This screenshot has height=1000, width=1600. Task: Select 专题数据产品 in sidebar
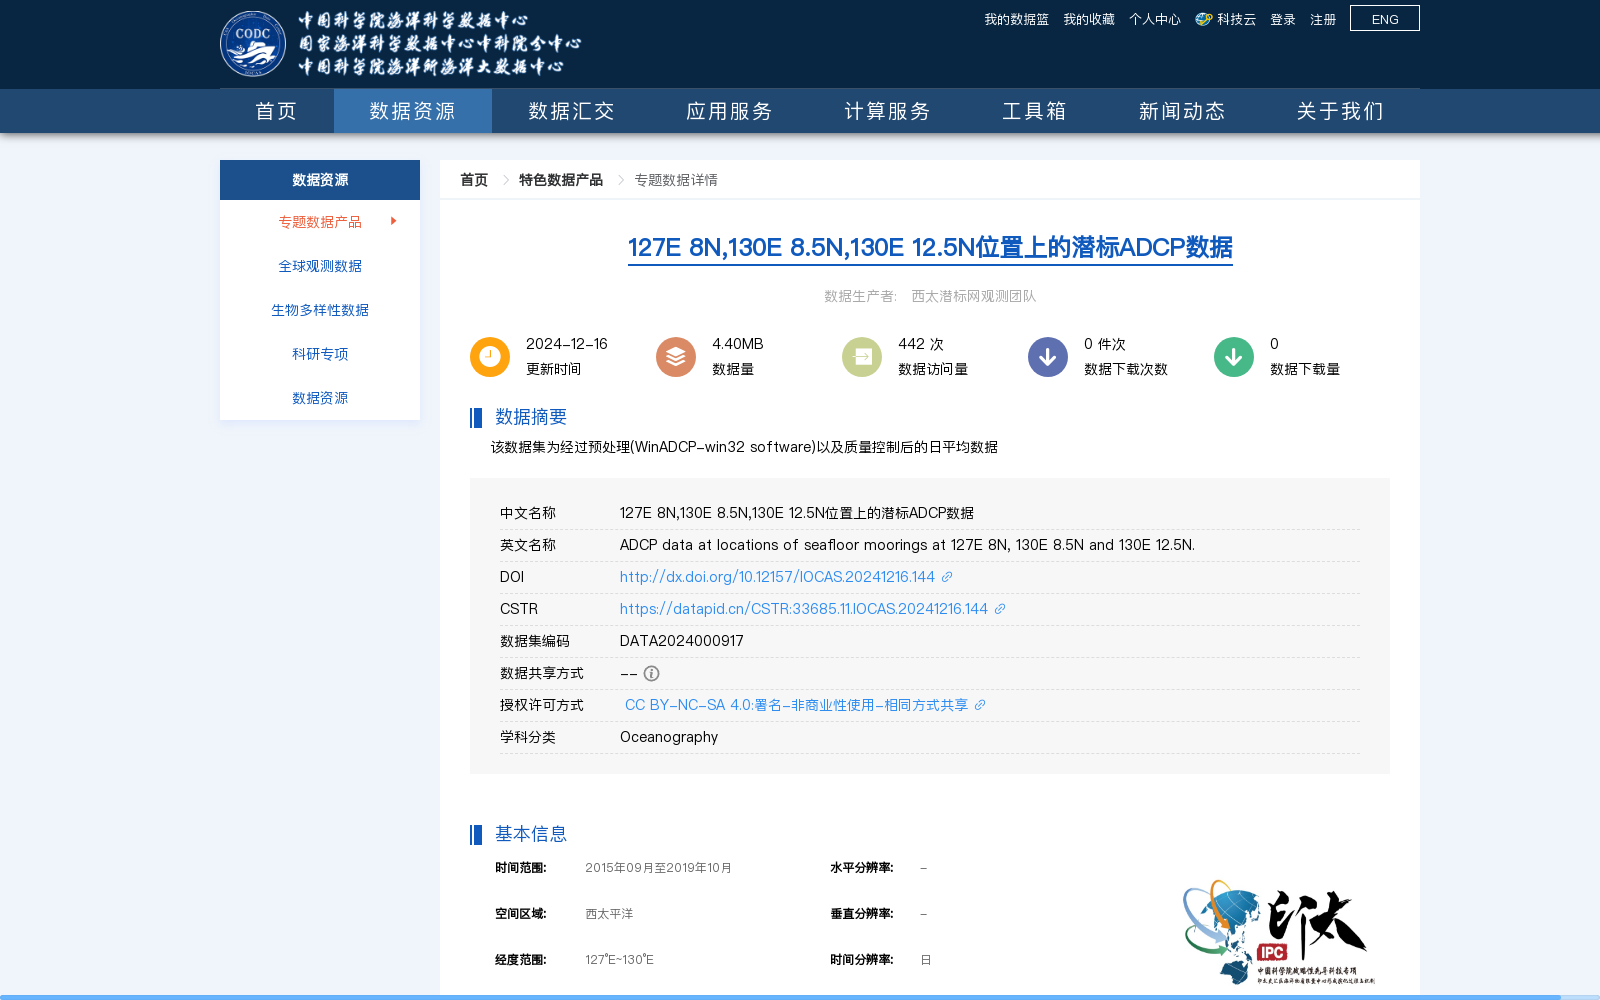tap(320, 222)
